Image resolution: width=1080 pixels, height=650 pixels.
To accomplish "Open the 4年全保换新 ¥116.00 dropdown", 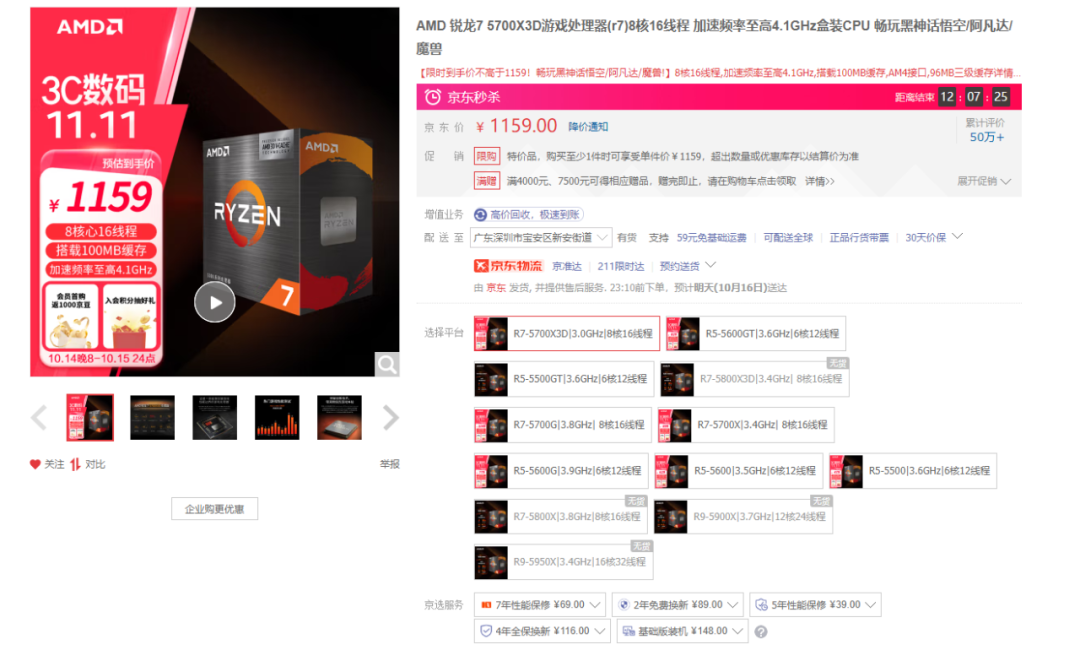I will [x=542, y=631].
